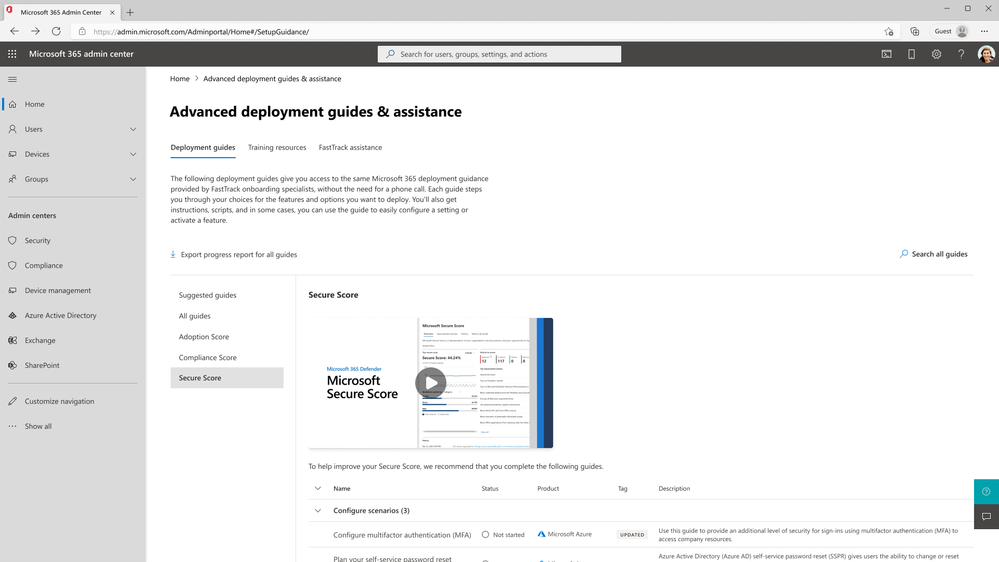Expand the Devices menu chevron
This screenshot has height=562, width=999.
pyautogui.click(x=133, y=154)
